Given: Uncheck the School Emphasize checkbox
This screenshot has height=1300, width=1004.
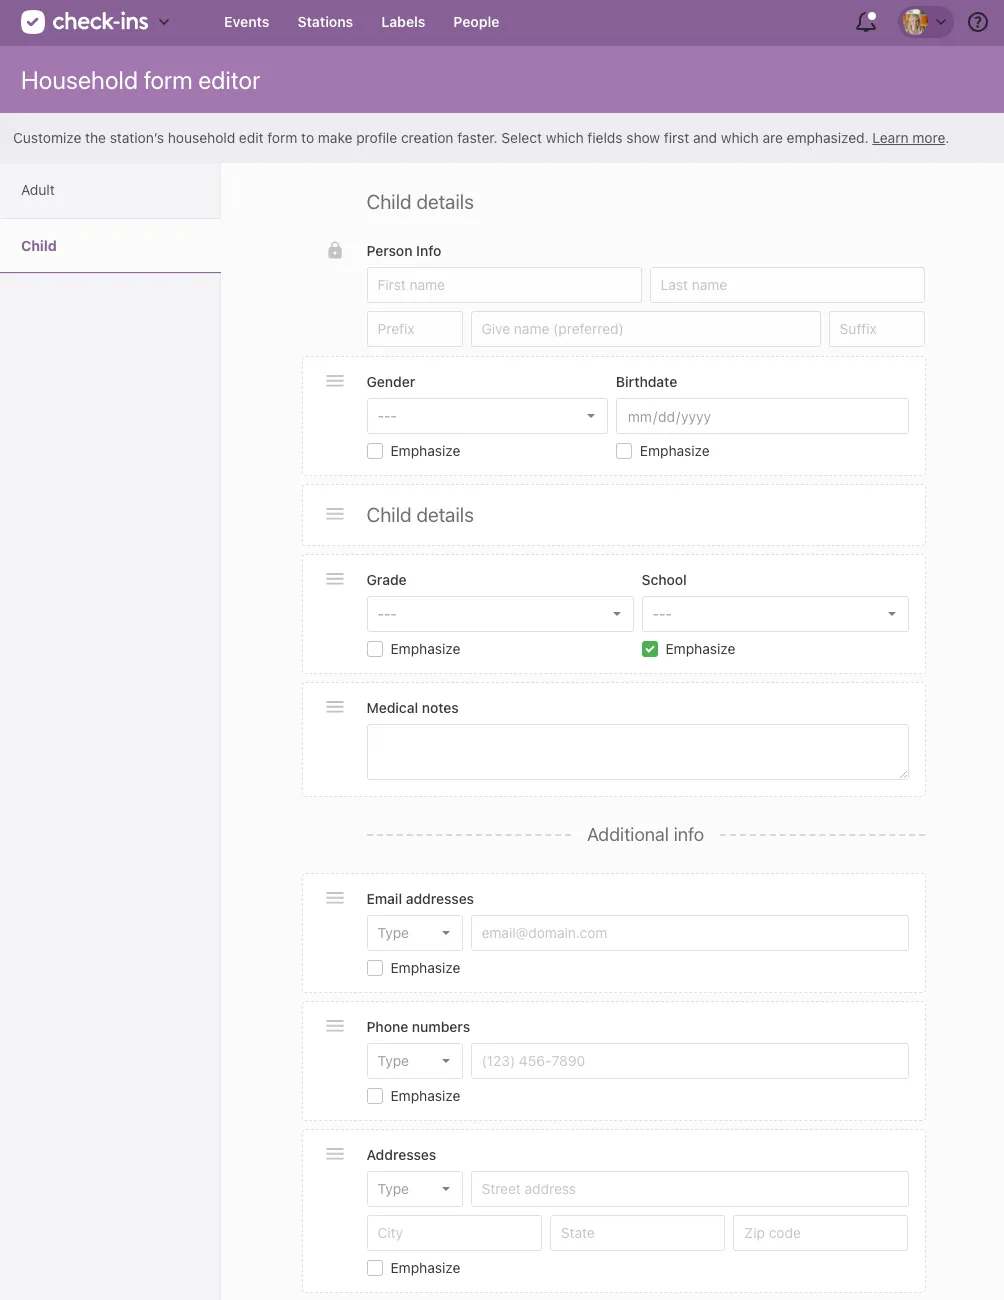Looking at the screenshot, I should [x=650, y=649].
